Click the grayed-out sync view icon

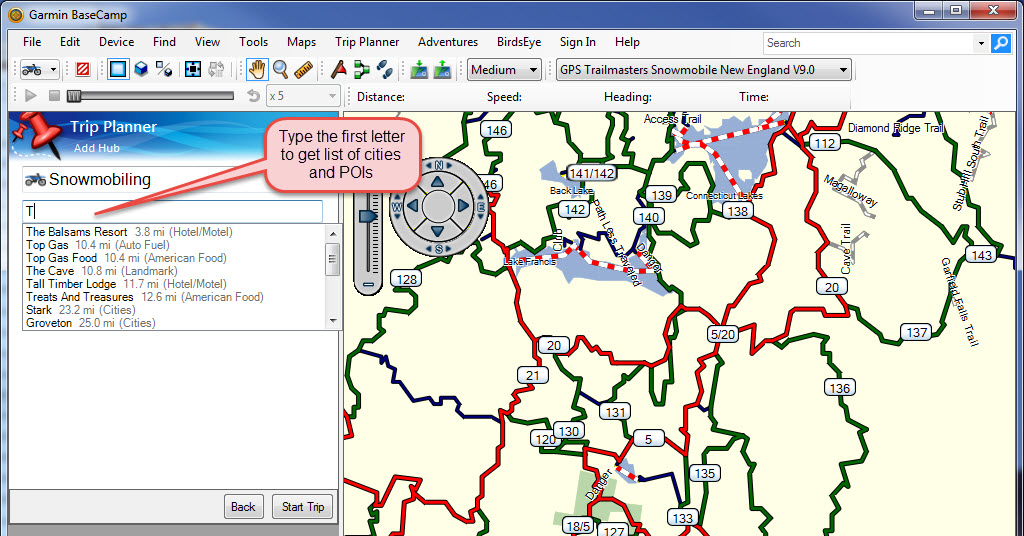click(216, 69)
